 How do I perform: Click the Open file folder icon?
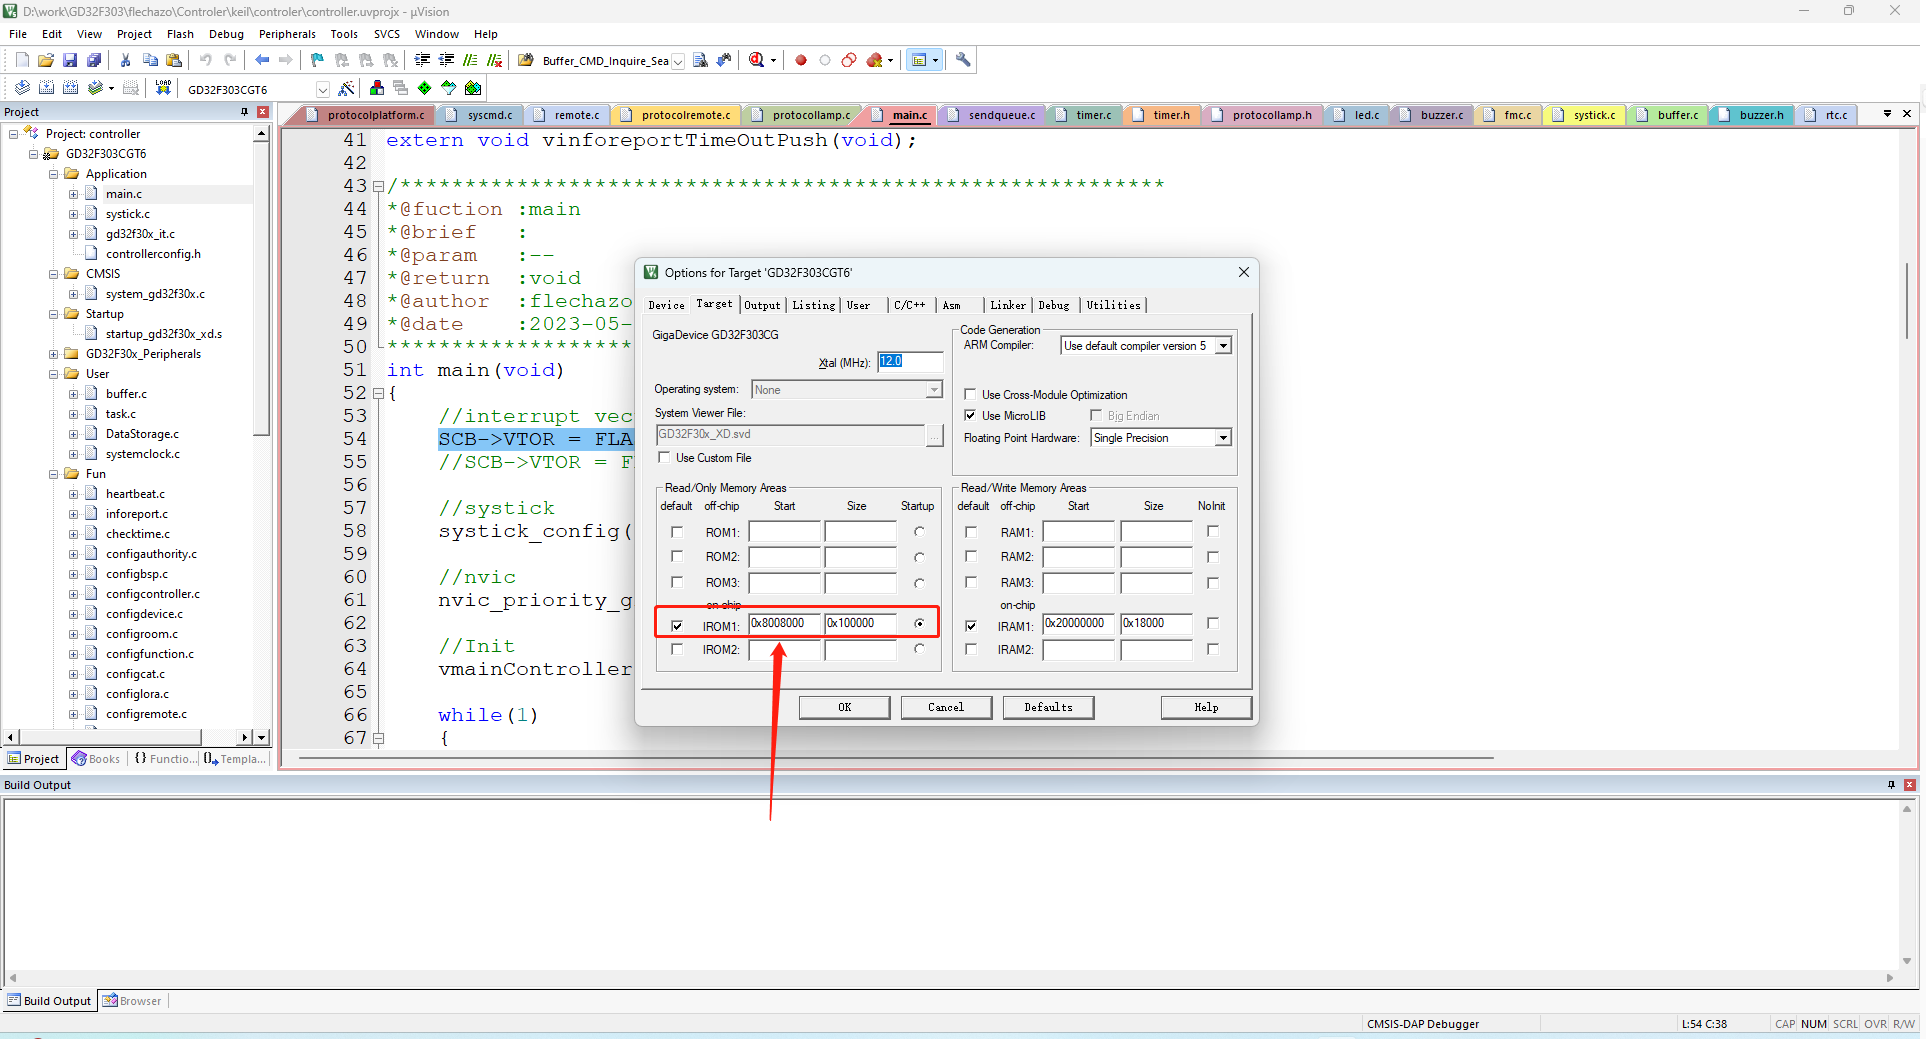(46, 60)
